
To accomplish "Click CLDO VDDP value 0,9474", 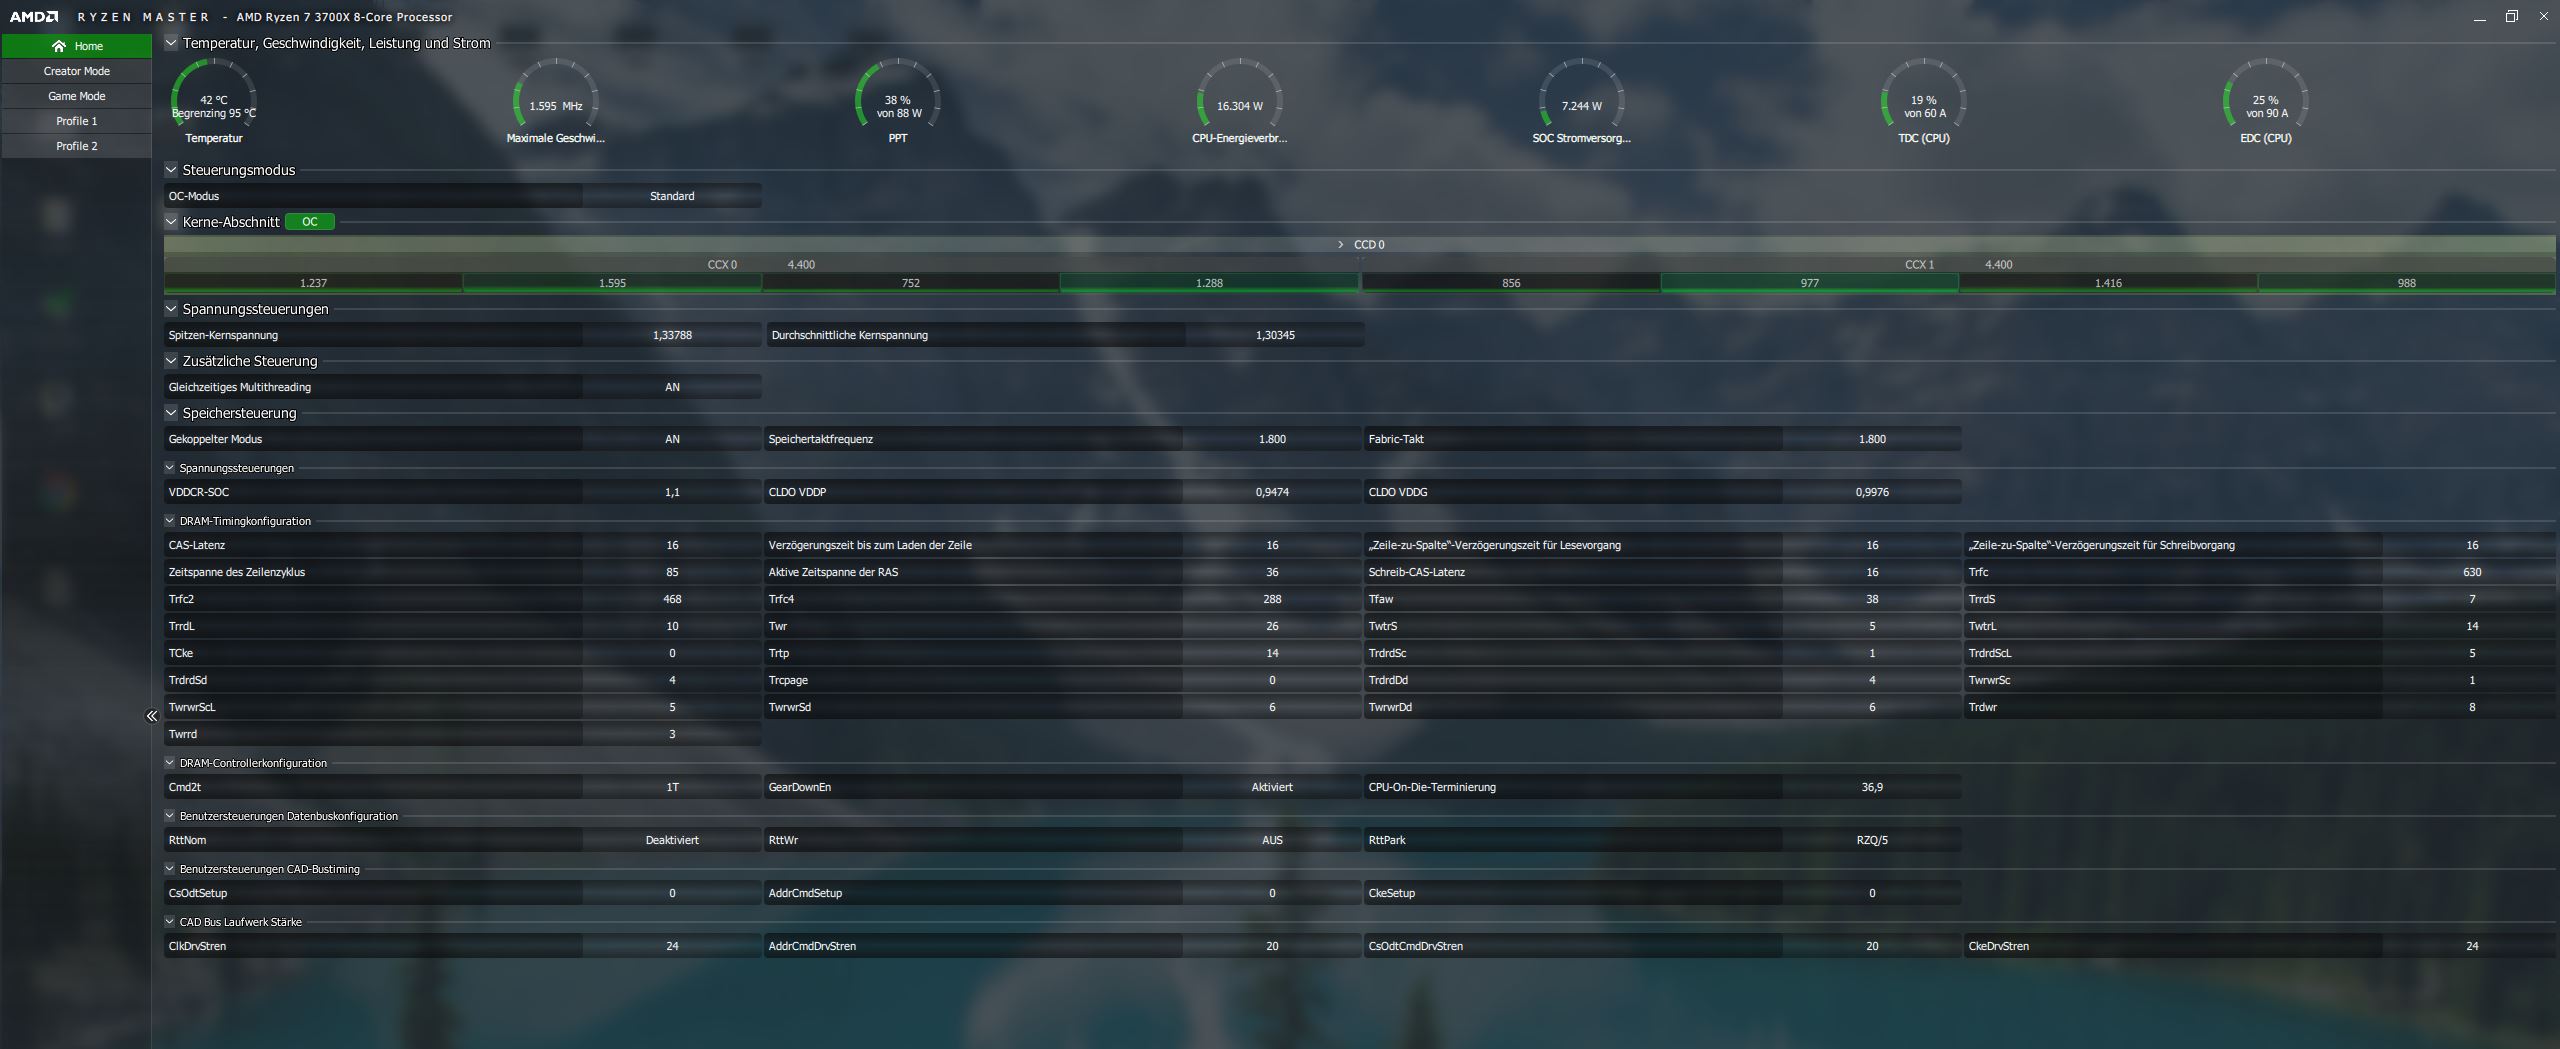I will click(1272, 492).
